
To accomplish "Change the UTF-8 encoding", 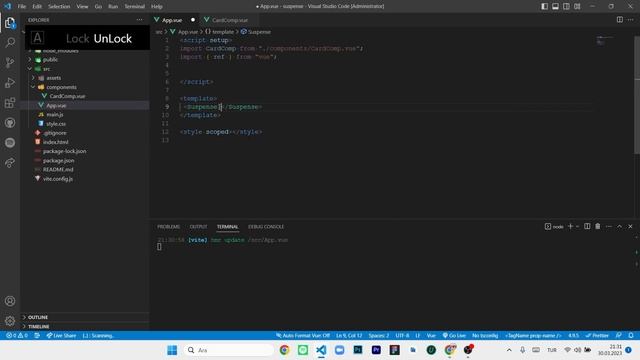I will pyautogui.click(x=402, y=335).
